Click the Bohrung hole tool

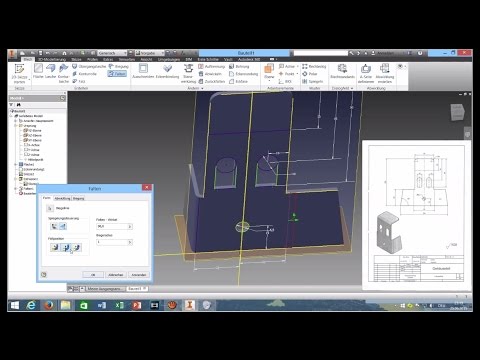coord(239,67)
